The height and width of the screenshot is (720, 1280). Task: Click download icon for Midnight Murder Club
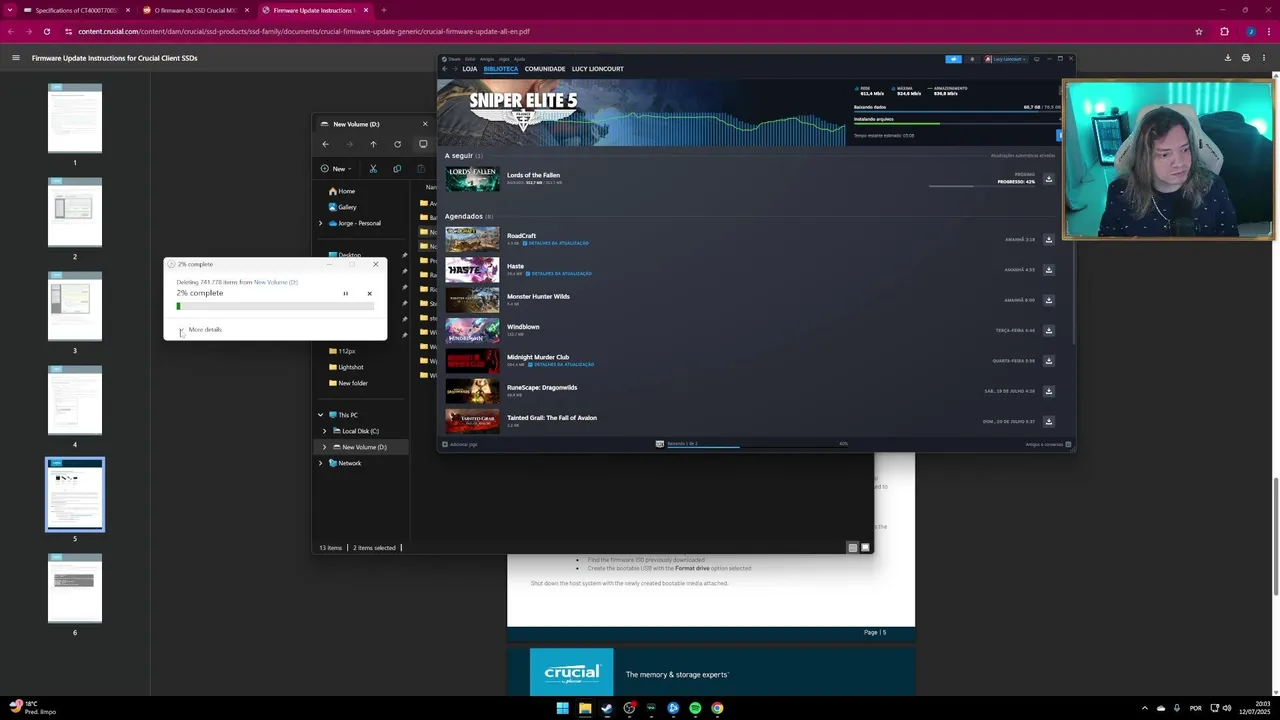[1048, 361]
